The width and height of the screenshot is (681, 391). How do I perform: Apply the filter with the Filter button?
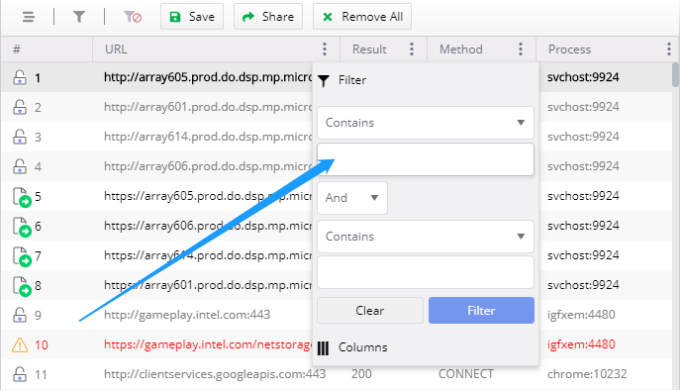pyautogui.click(x=481, y=310)
